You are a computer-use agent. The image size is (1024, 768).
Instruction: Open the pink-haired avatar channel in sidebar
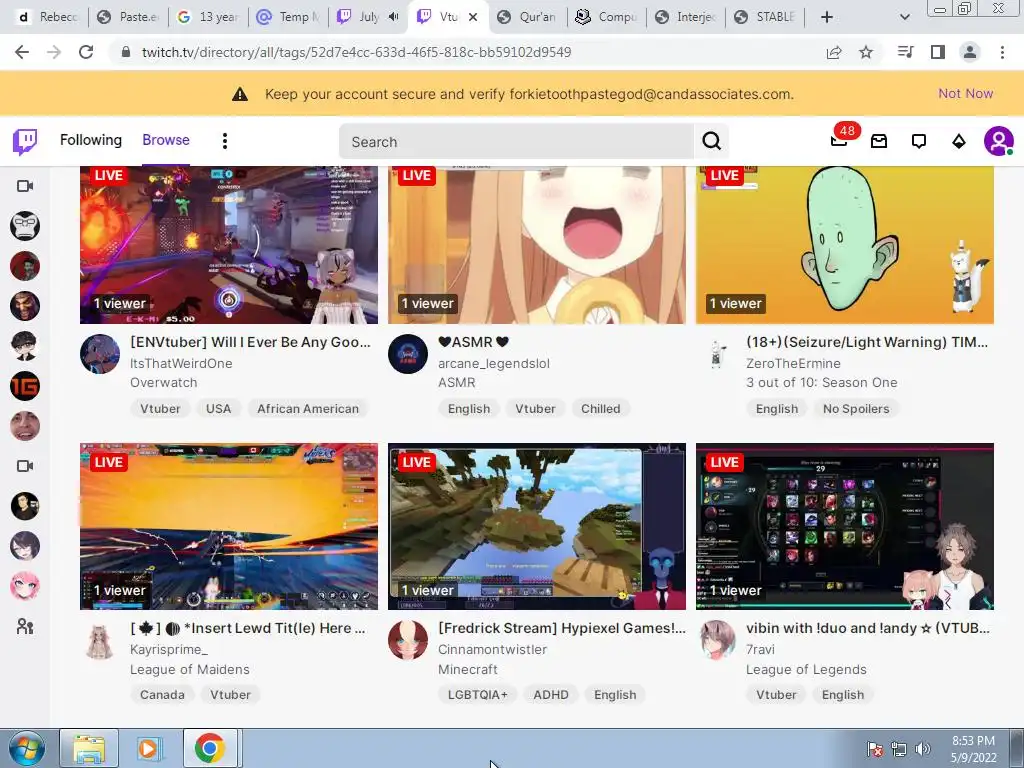25,586
